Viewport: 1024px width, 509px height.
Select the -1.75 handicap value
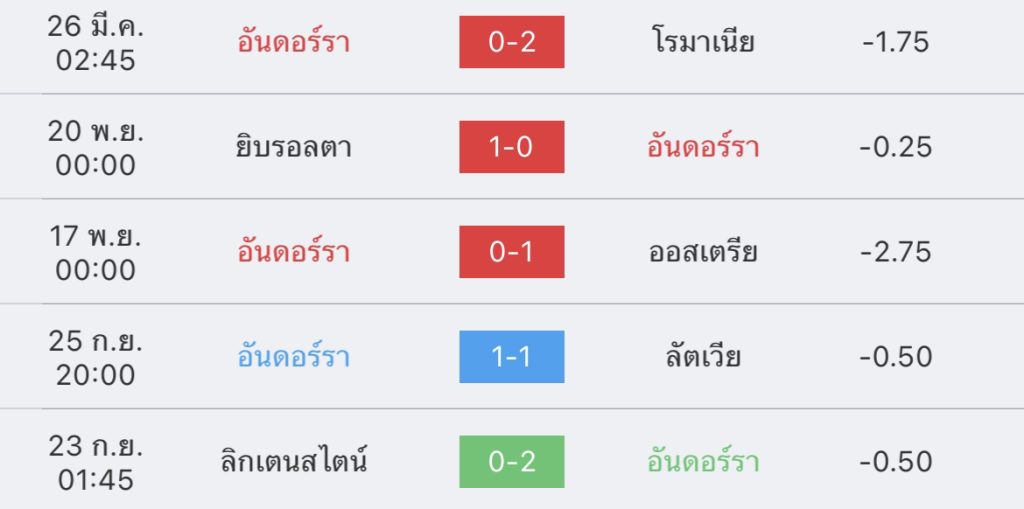pyautogui.click(x=895, y=42)
